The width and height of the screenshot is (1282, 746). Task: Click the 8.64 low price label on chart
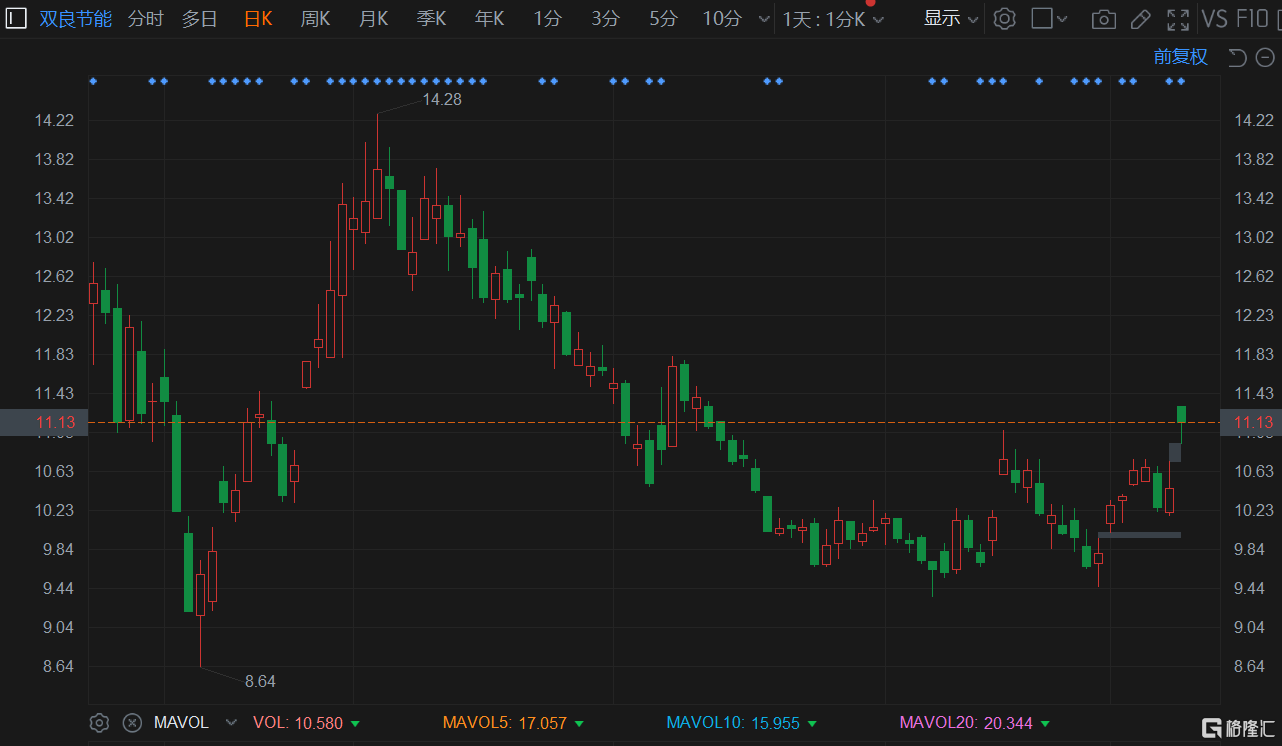(x=260, y=681)
